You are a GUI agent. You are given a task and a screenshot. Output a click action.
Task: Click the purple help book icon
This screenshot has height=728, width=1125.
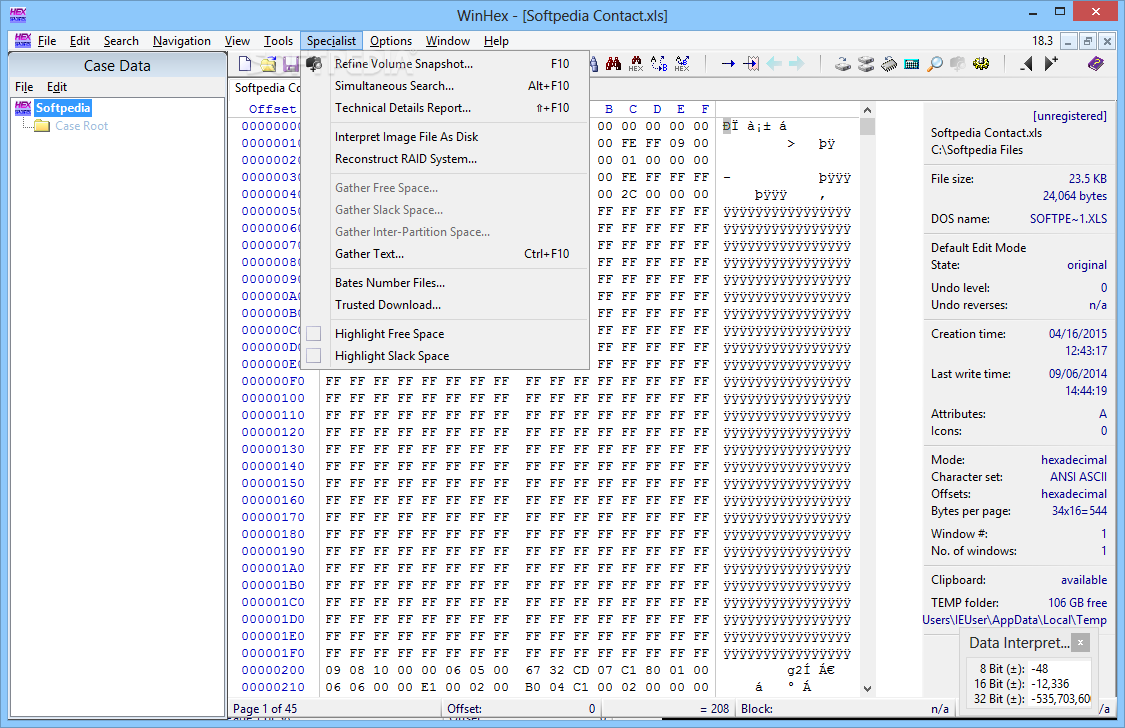1096,64
